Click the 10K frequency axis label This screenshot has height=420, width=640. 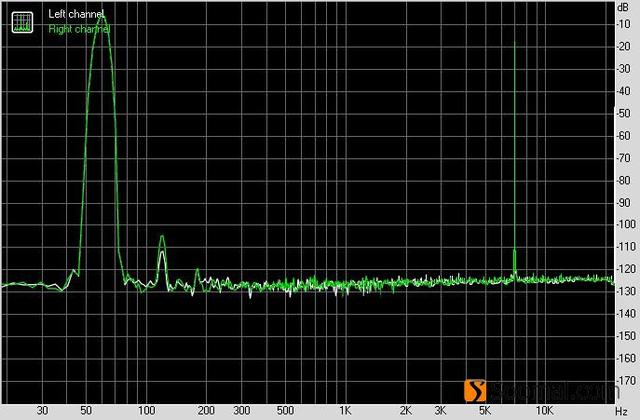543,411
